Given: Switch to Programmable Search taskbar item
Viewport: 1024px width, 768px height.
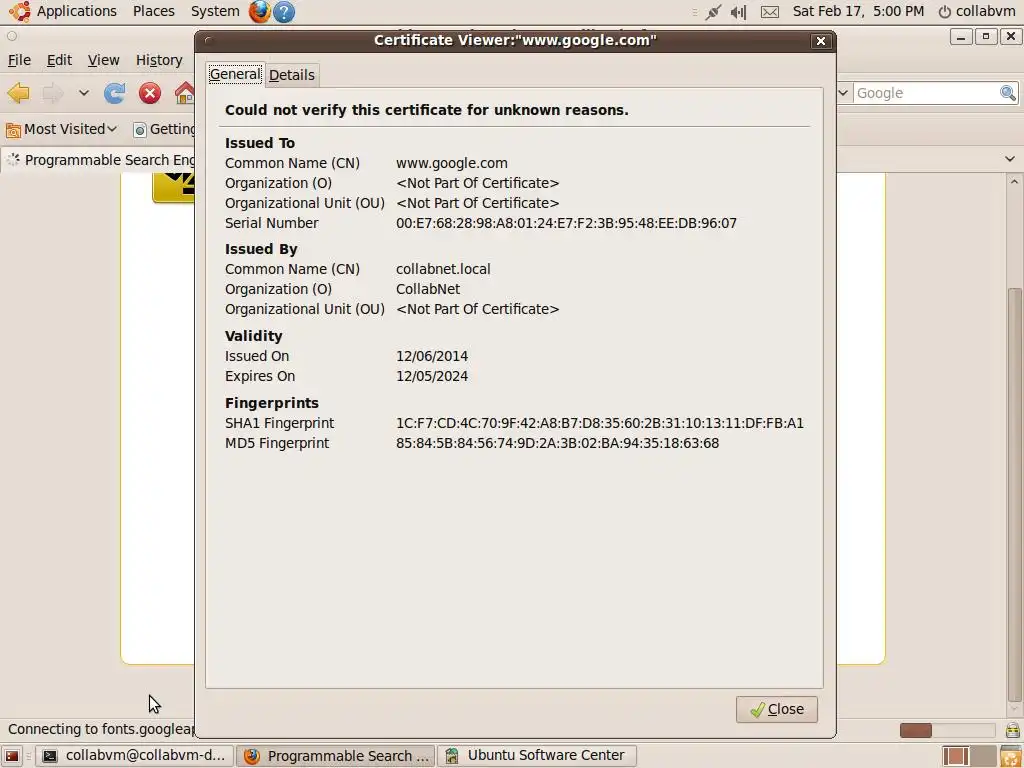Looking at the screenshot, I should 336,756.
